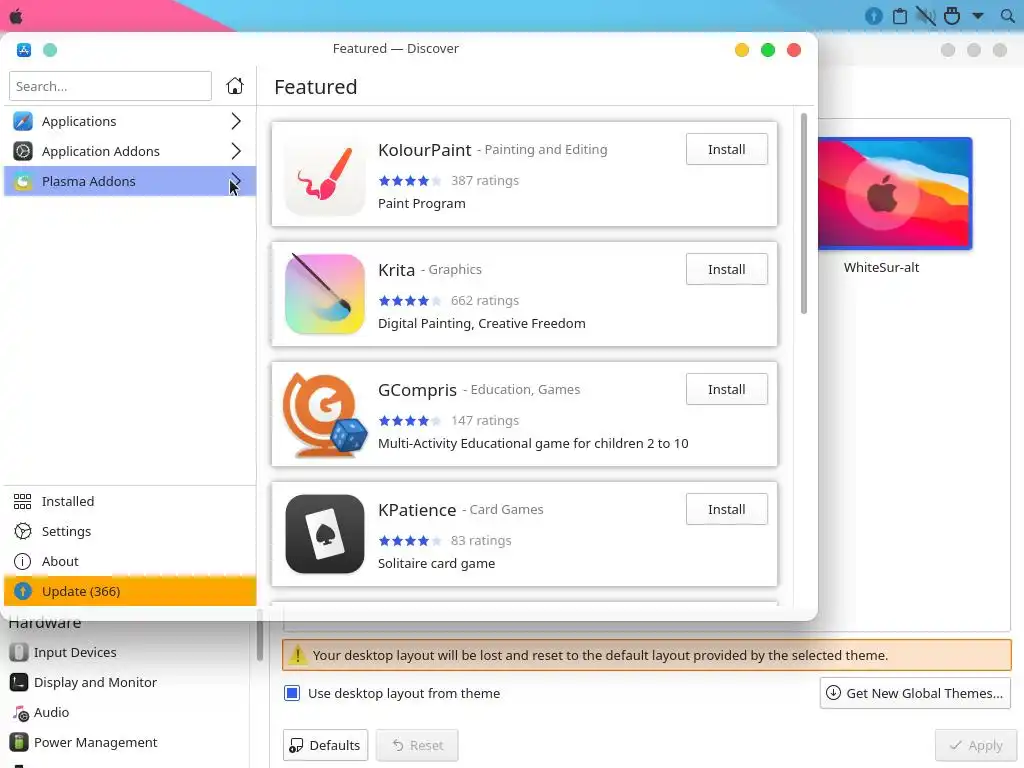Expand the hidden system tray arrow

[978, 16]
